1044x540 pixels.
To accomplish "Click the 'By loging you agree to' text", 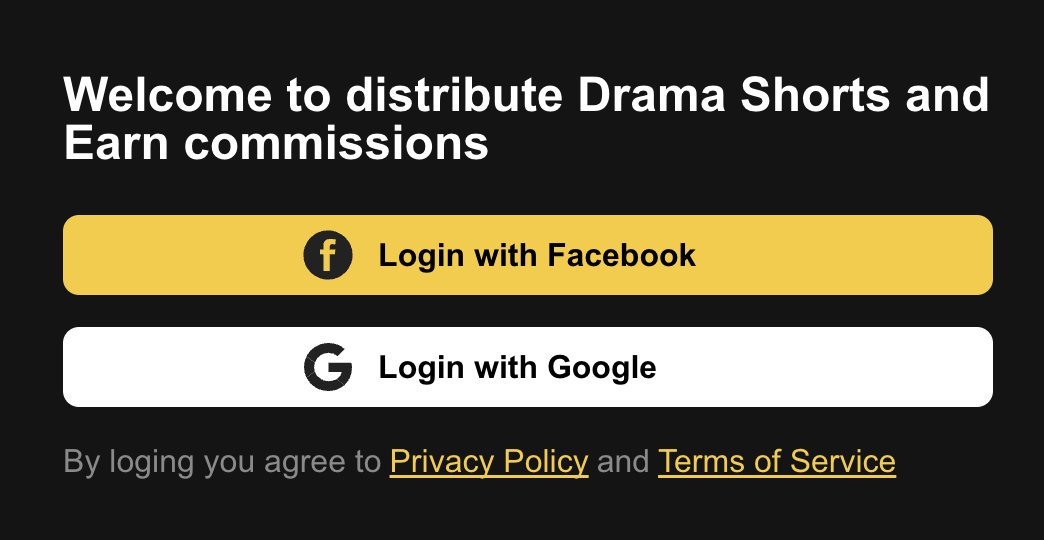I will [222, 461].
